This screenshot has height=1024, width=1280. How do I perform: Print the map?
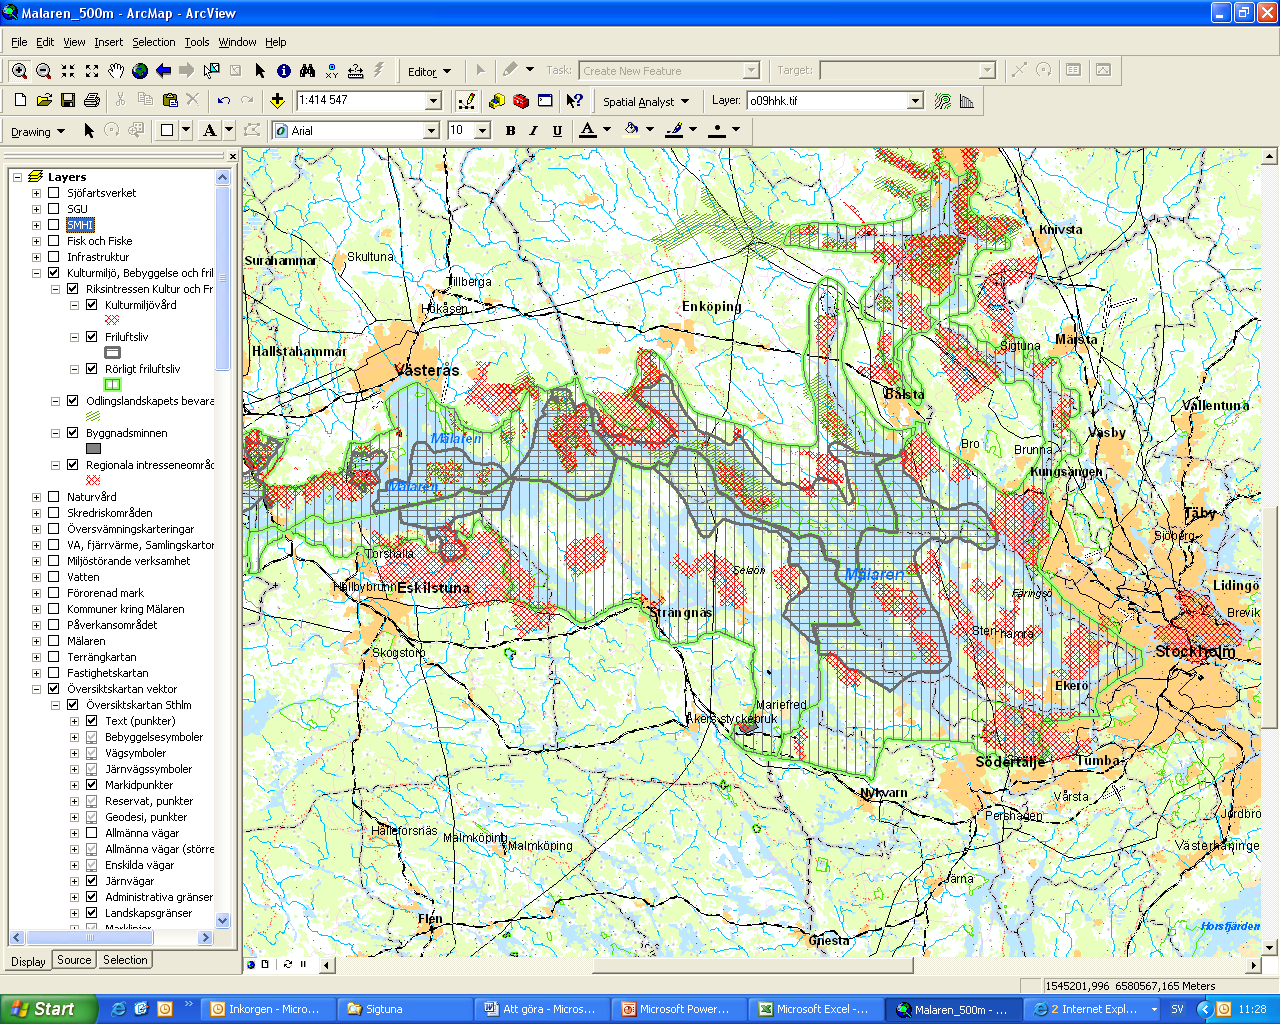click(92, 101)
